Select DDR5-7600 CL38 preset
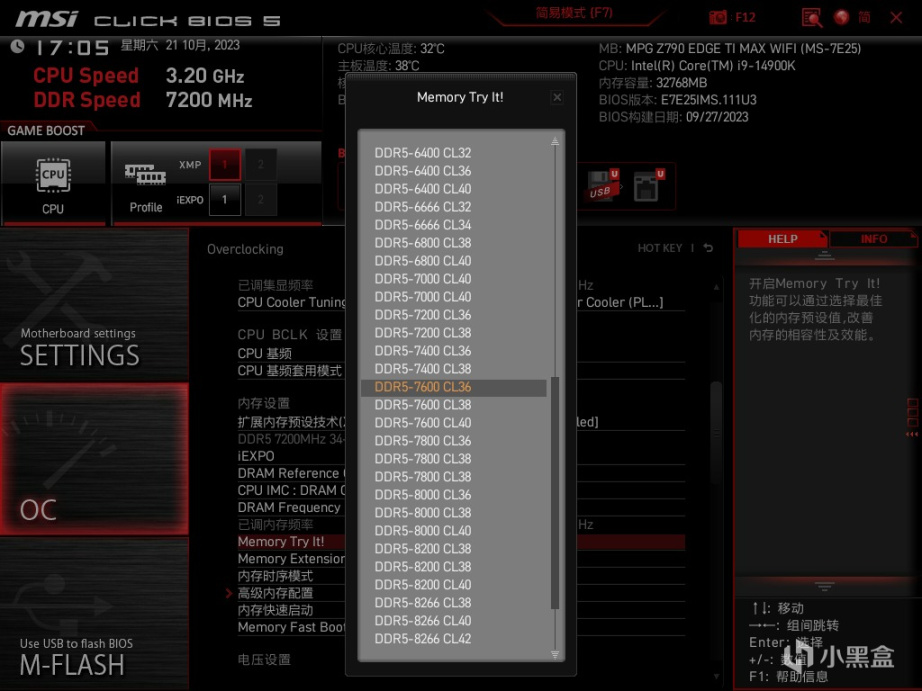Viewport: 922px width, 691px height. pyautogui.click(x=423, y=405)
